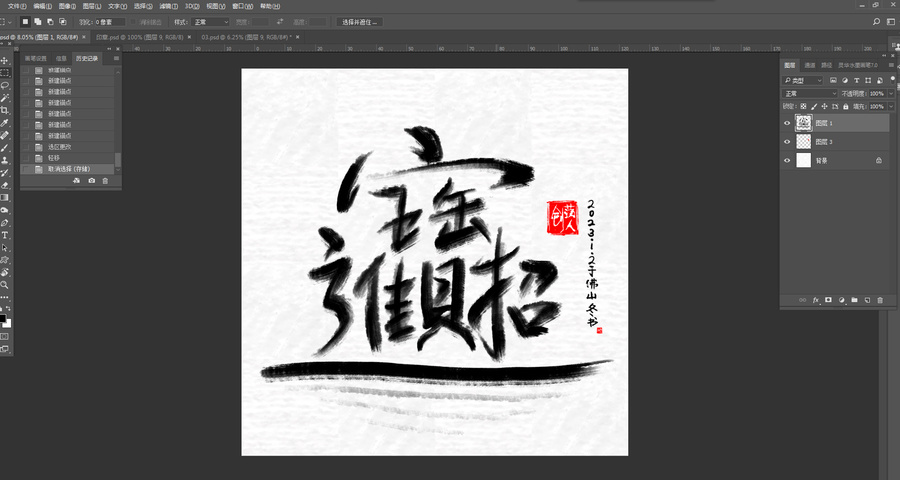Select the Clone Stamp tool
This screenshot has height=480, width=900.
click(5, 160)
